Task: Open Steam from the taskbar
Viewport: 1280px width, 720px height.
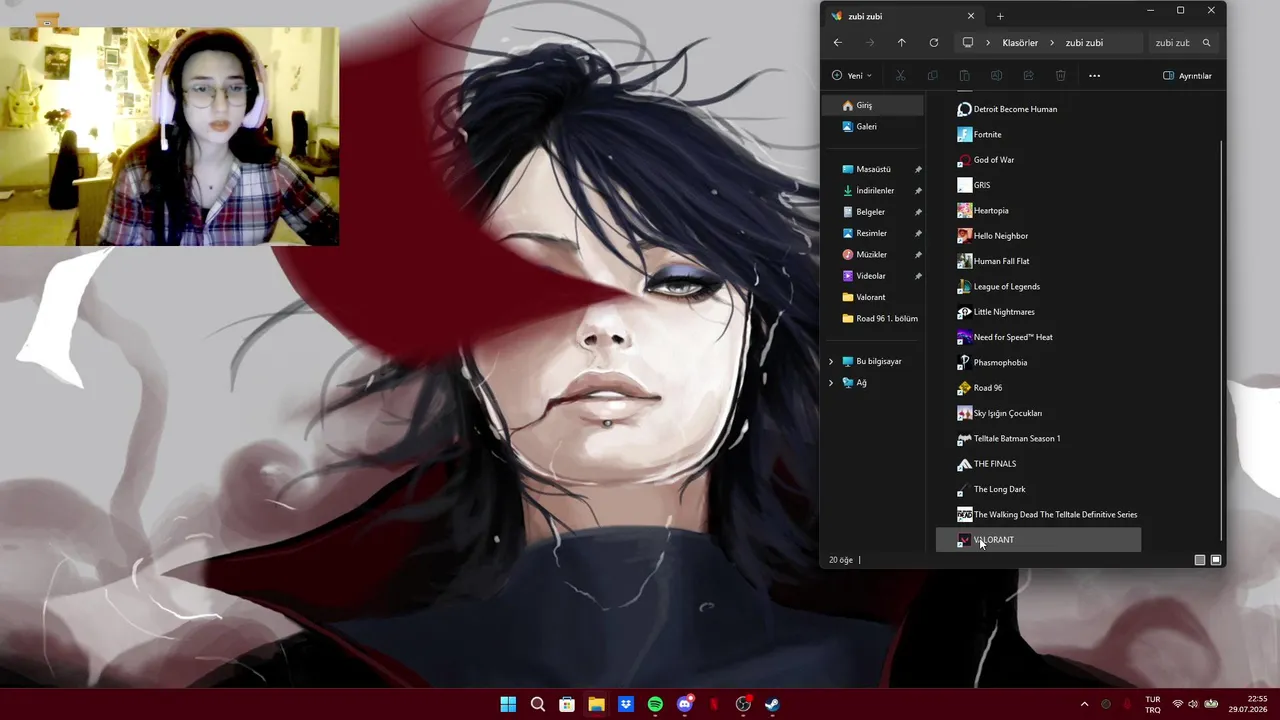Action: coord(773,704)
